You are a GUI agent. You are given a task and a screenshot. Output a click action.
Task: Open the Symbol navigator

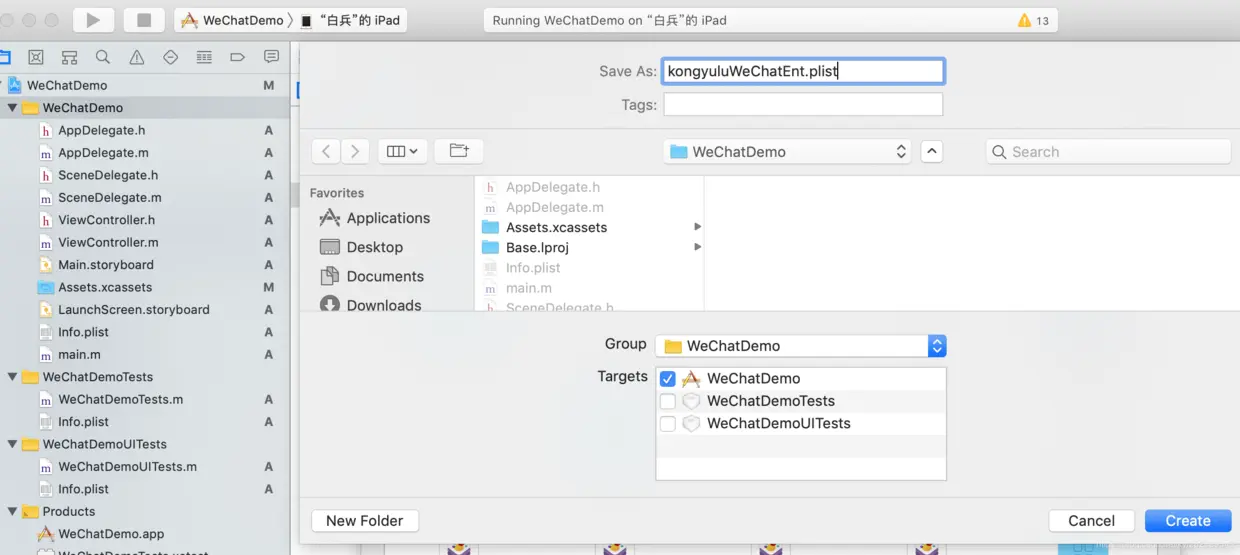[69, 57]
